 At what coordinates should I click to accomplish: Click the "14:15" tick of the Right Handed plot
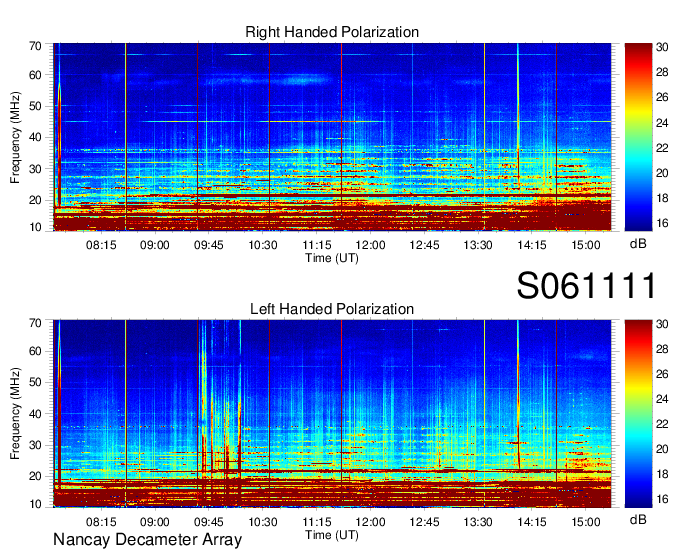click(x=532, y=245)
